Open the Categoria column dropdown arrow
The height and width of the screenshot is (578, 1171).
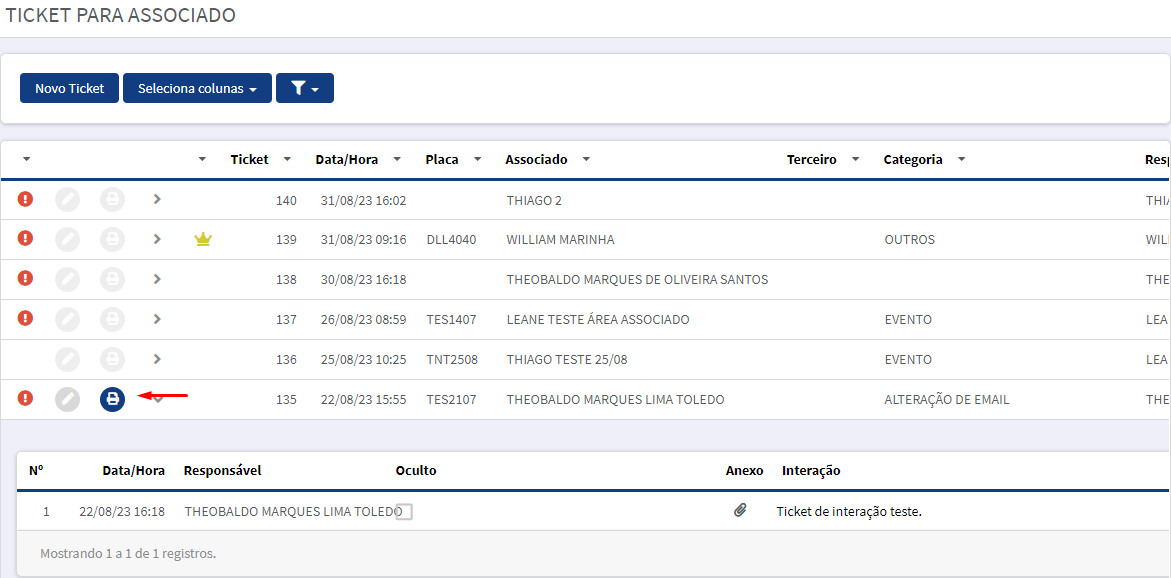click(x=962, y=160)
